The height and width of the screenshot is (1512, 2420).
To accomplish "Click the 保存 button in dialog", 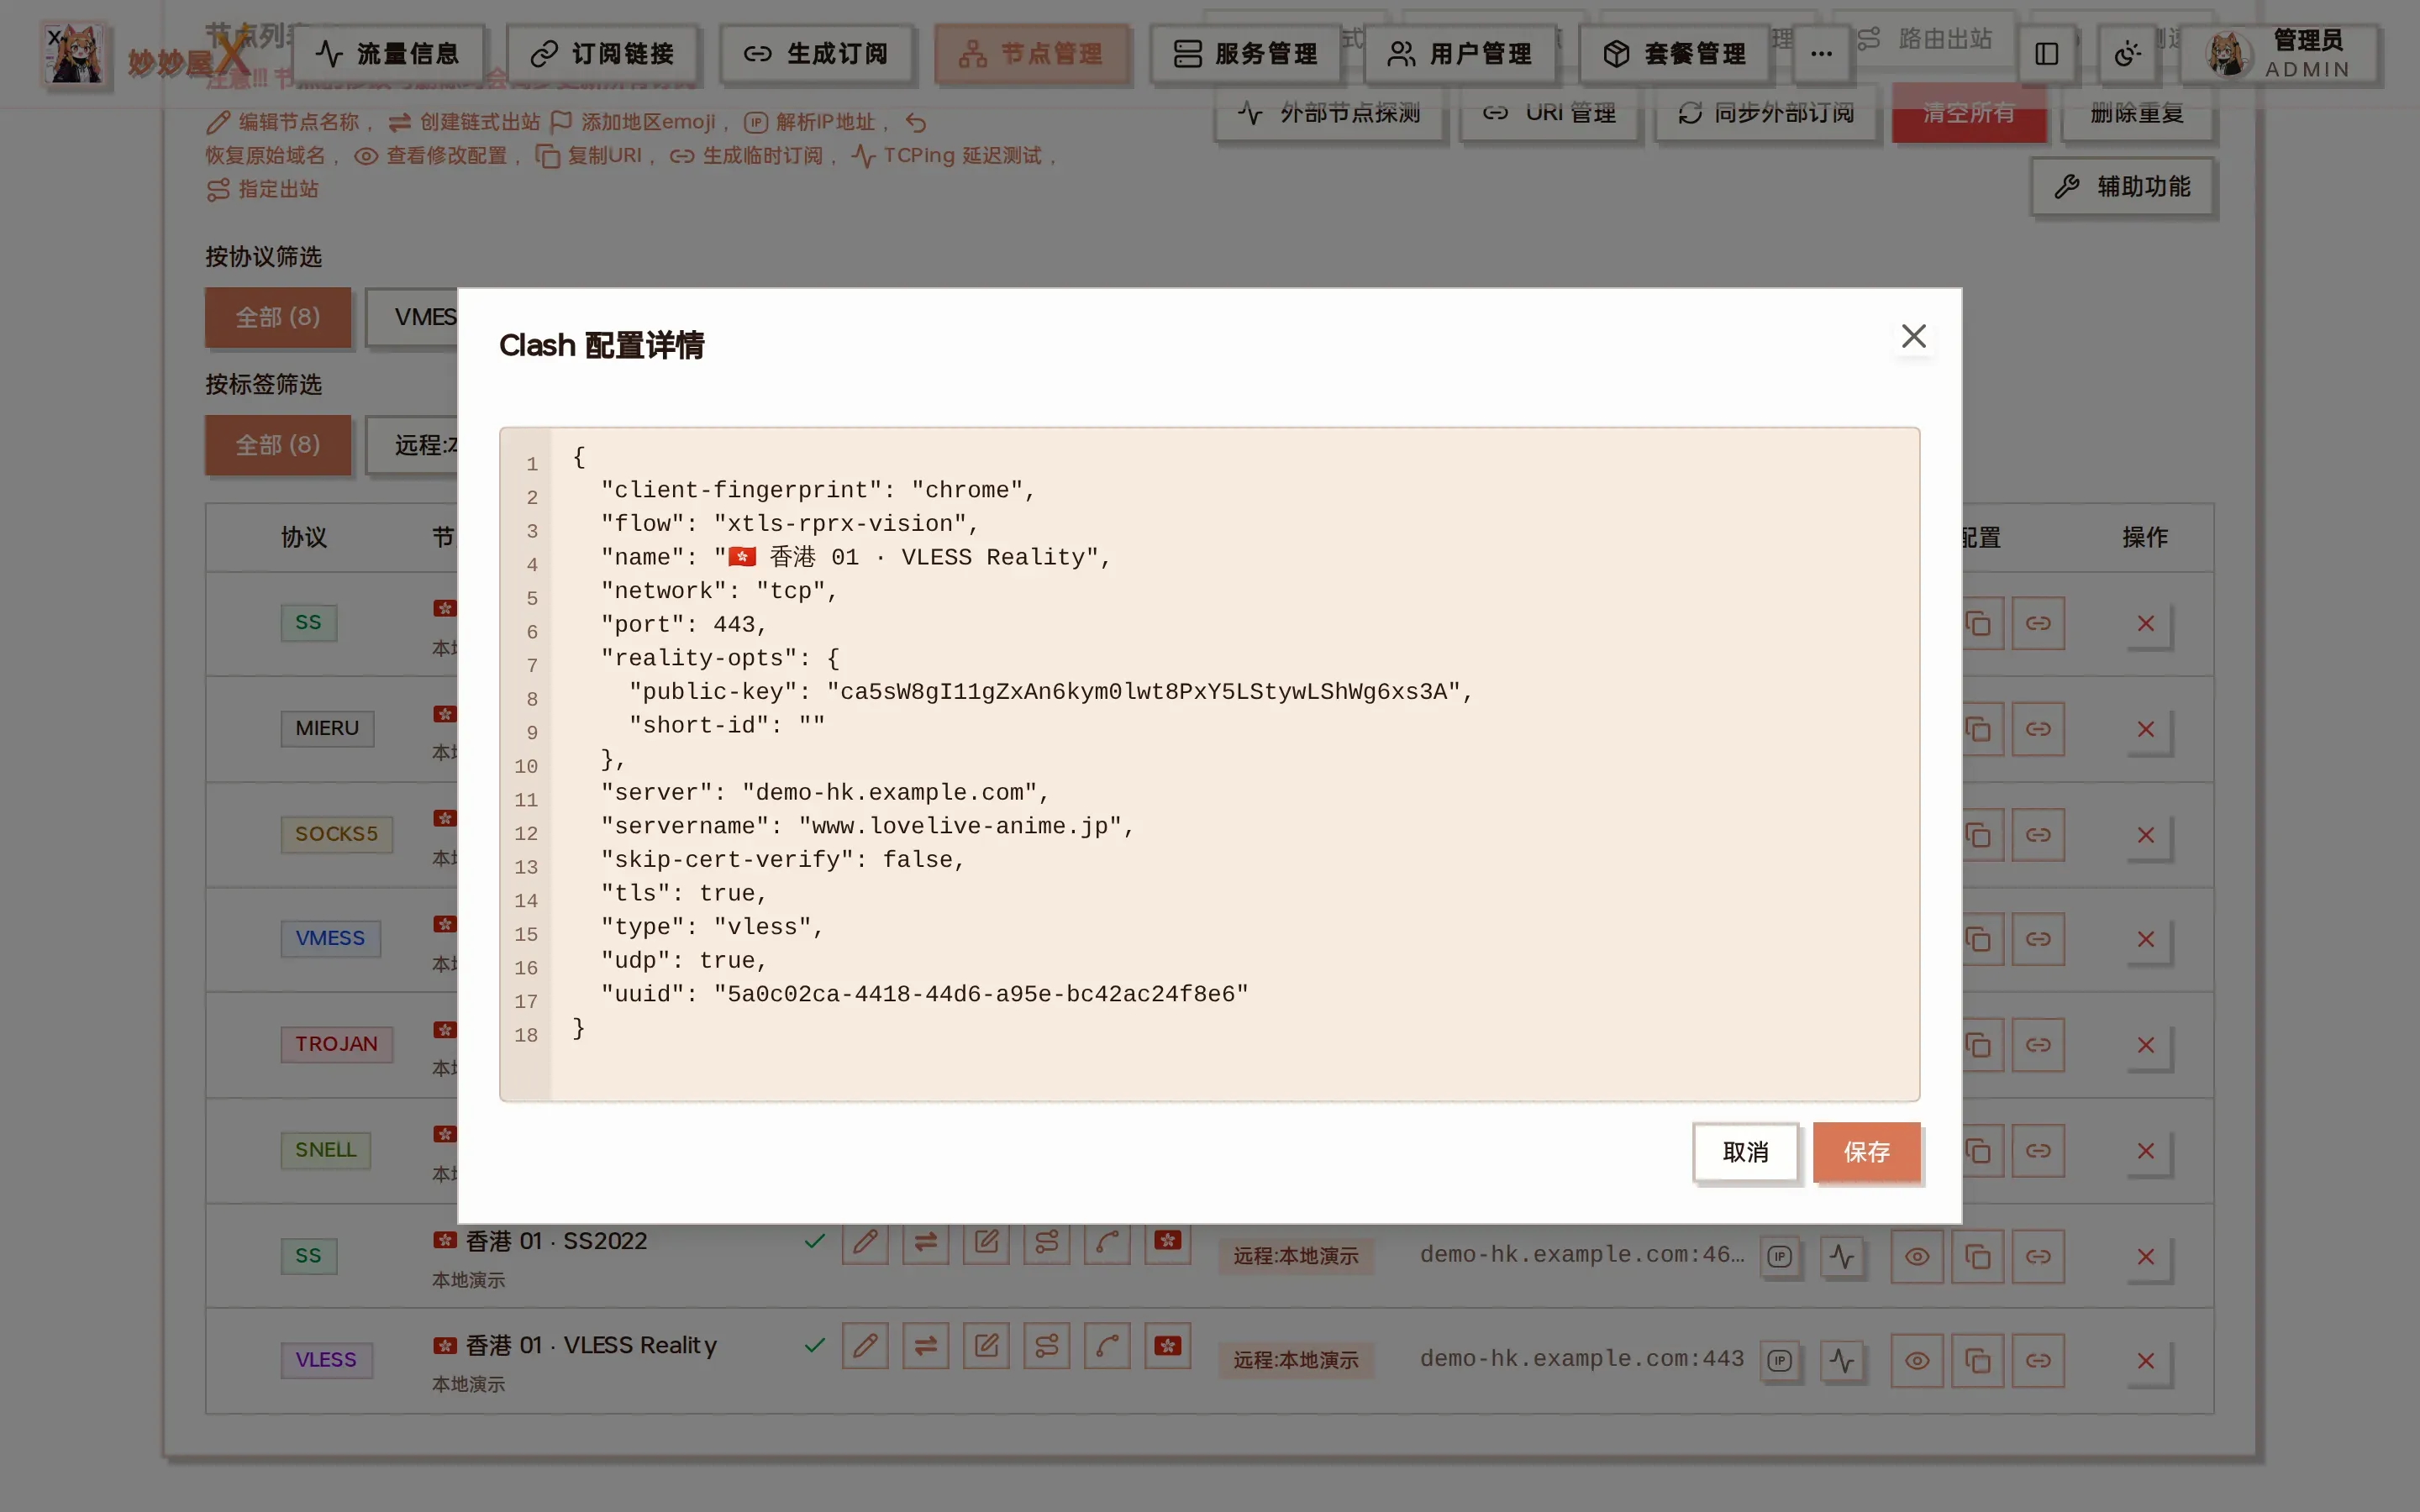I will click(1866, 1152).
